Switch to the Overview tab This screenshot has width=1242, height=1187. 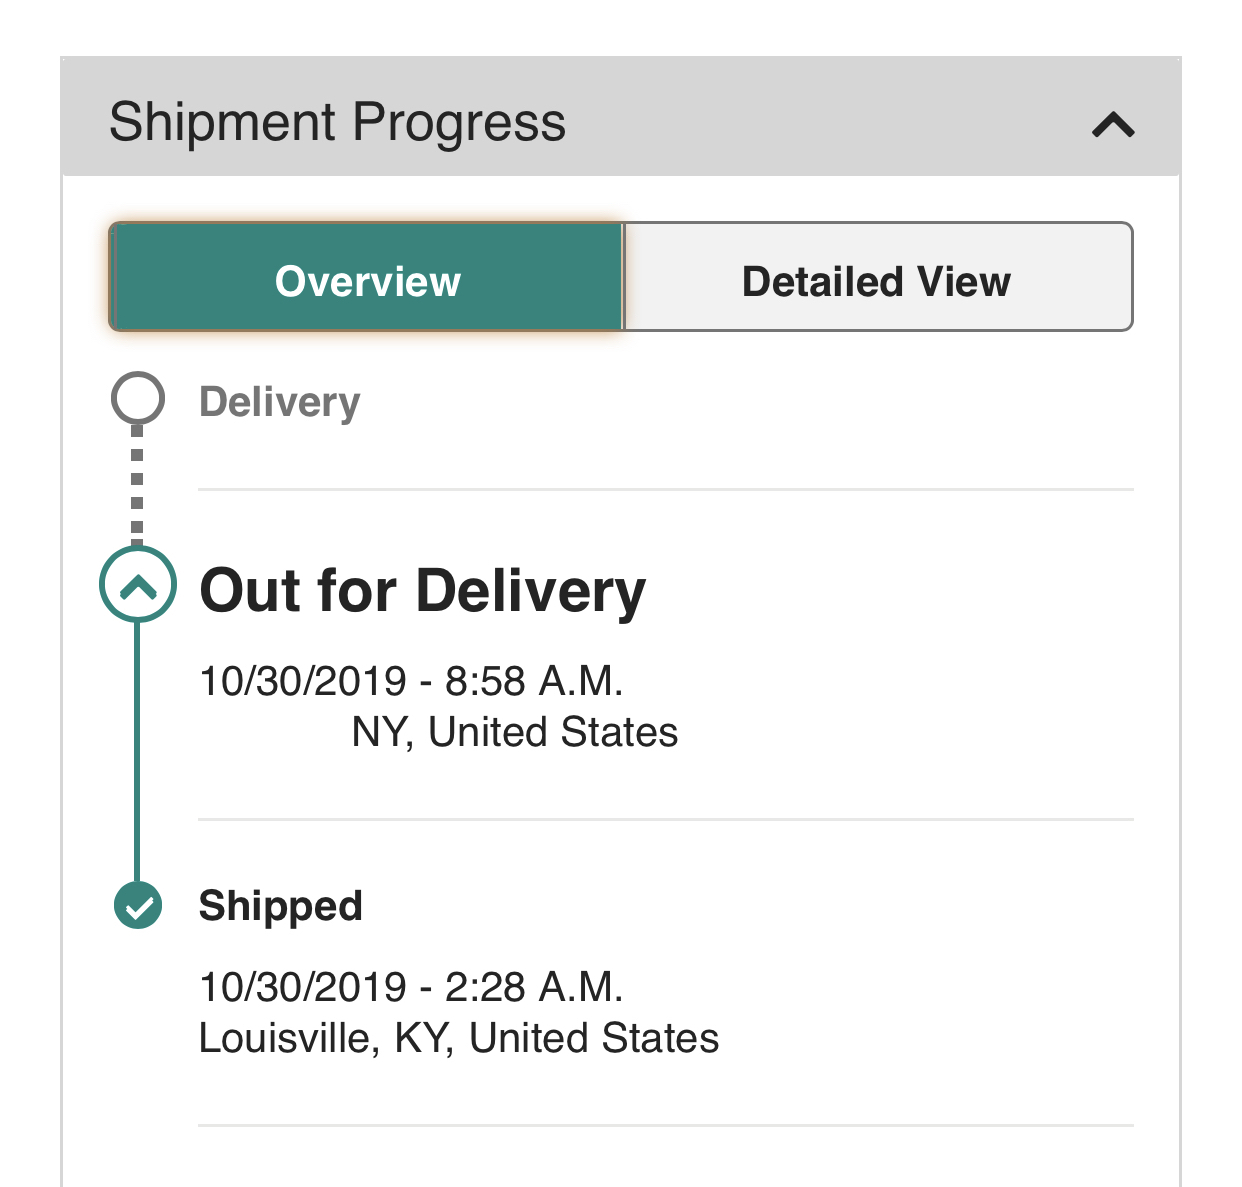point(367,281)
